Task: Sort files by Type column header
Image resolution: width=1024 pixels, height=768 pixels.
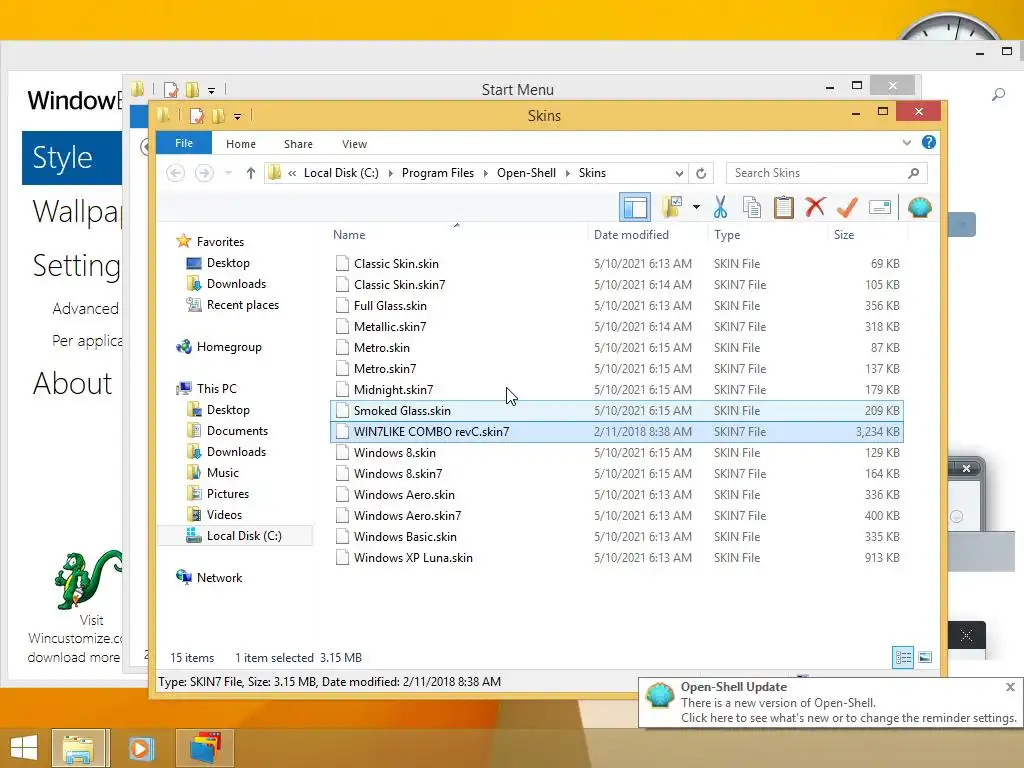Action: (x=727, y=234)
